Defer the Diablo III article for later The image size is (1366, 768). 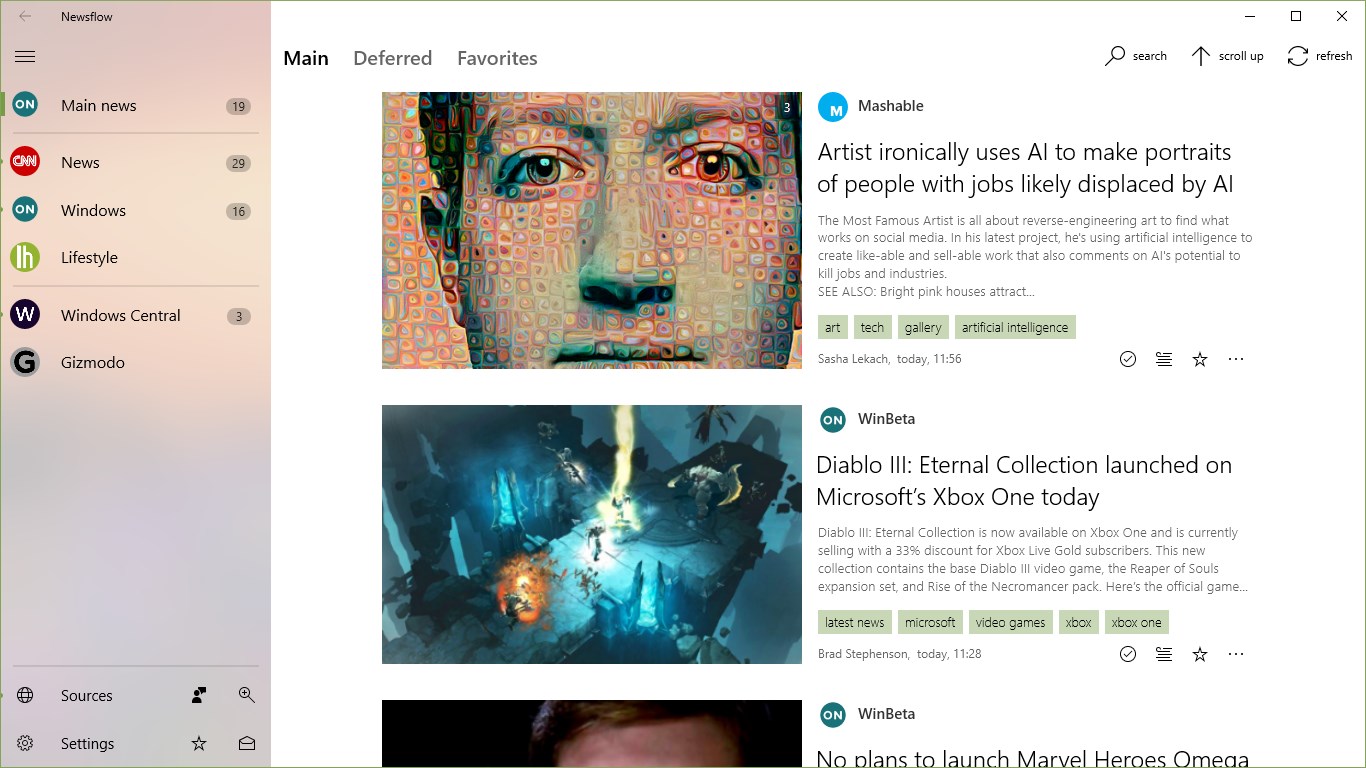pyautogui.click(x=1163, y=654)
